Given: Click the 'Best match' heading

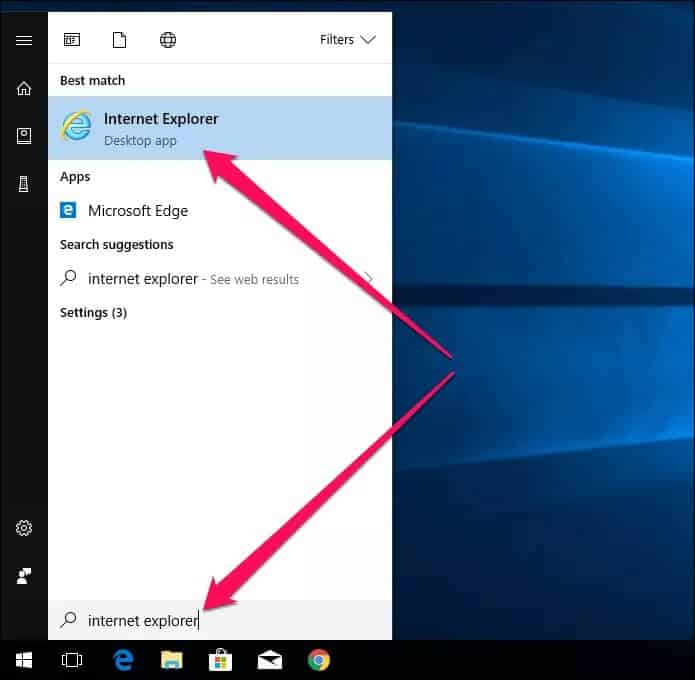Looking at the screenshot, I should click(x=93, y=81).
